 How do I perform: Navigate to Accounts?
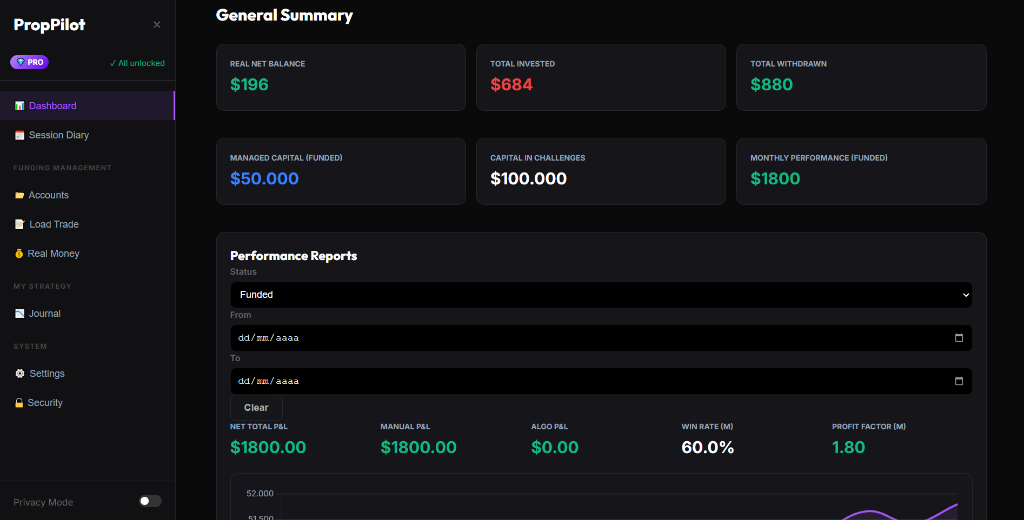coord(88,195)
